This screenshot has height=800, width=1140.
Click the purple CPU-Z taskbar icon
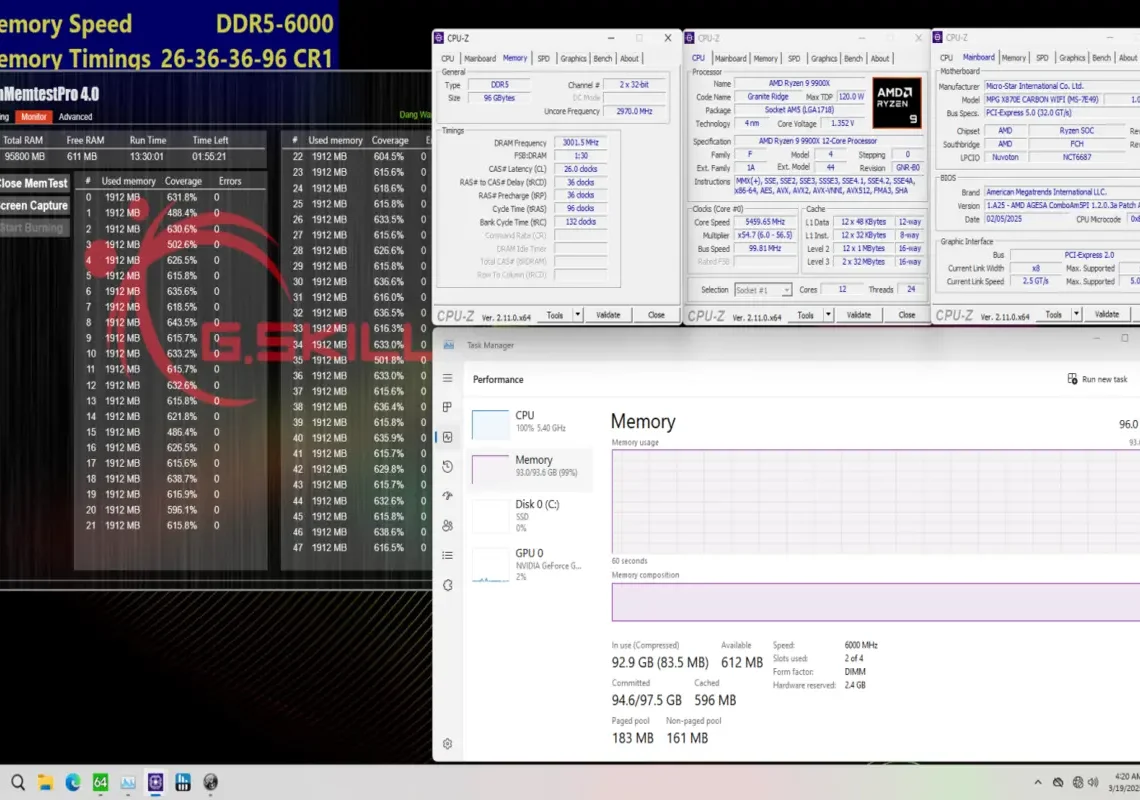click(x=156, y=783)
